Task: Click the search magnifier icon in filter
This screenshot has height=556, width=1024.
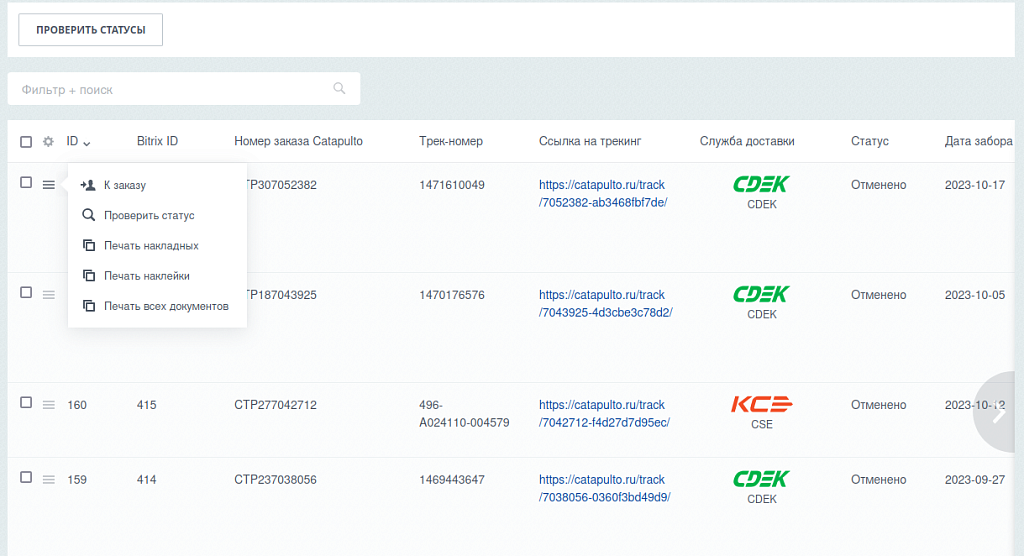Action: click(340, 89)
